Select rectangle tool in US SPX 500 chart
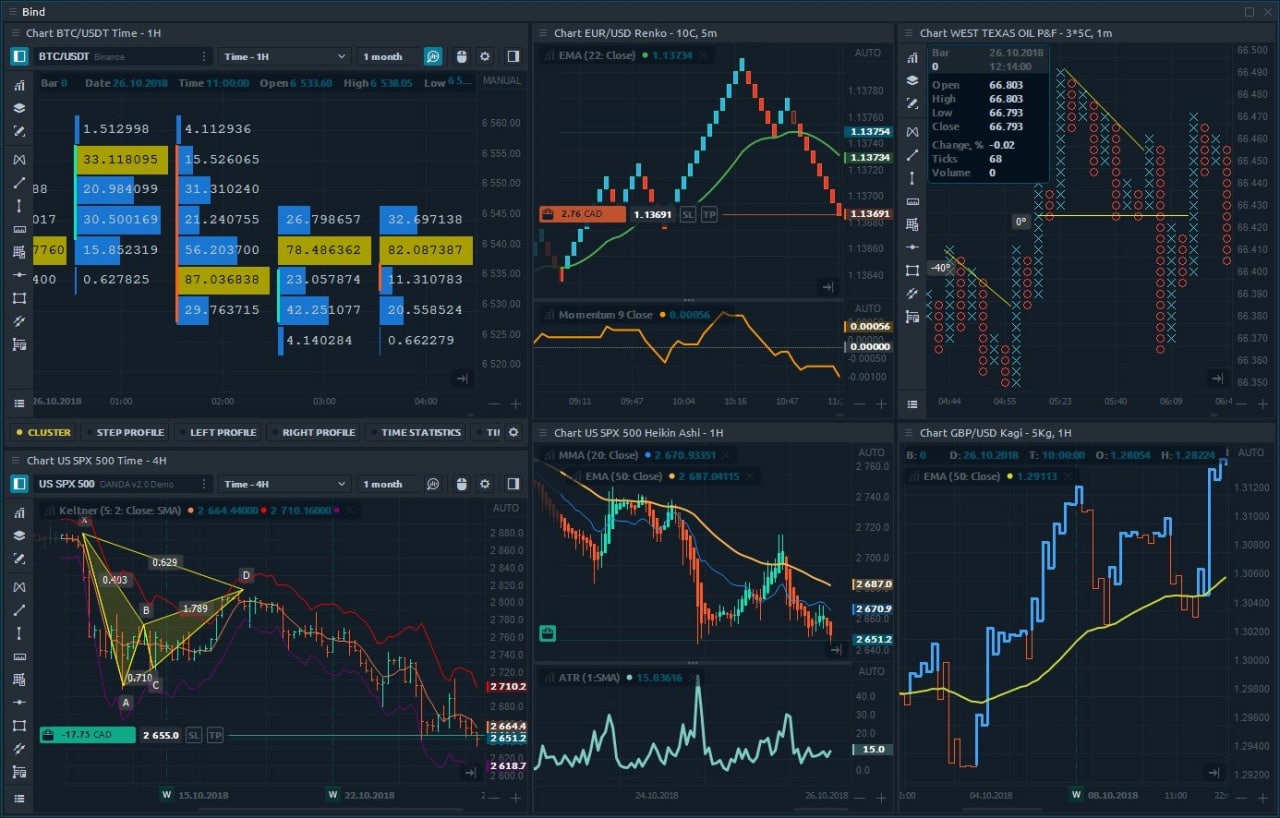The width and height of the screenshot is (1280, 818). coord(19,725)
